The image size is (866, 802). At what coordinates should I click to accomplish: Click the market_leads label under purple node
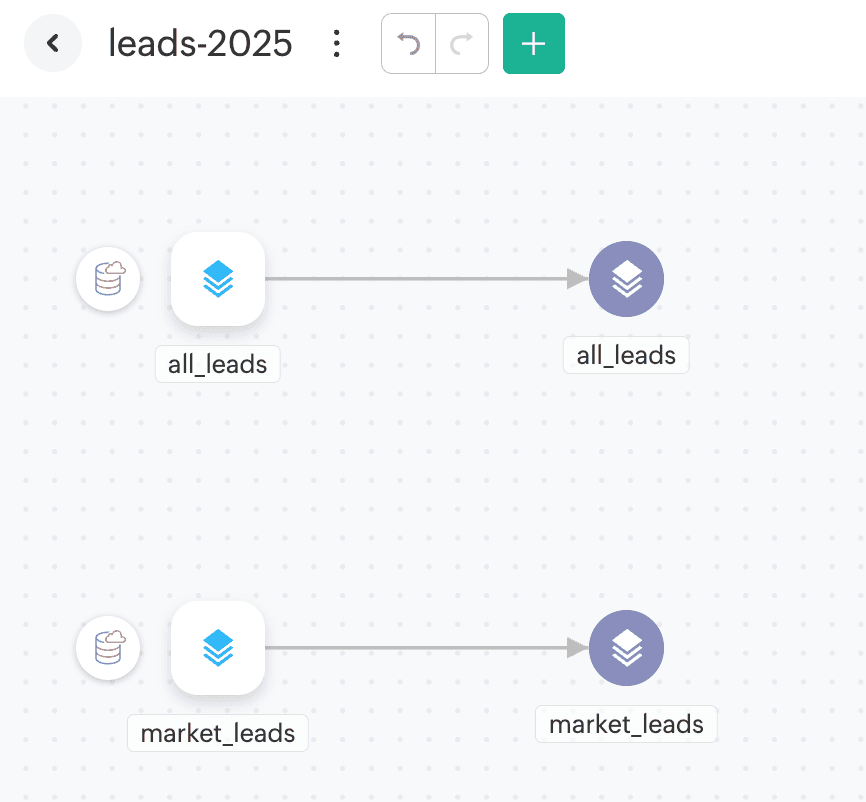627,724
